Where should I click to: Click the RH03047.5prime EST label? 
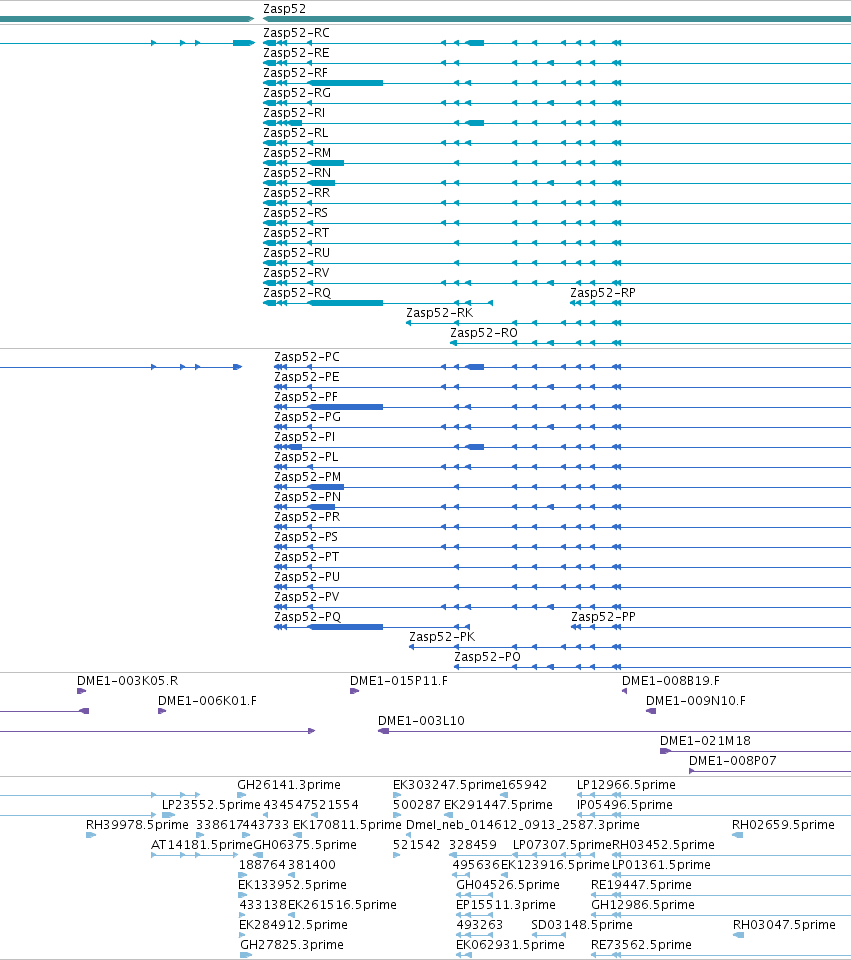pos(784,925)
